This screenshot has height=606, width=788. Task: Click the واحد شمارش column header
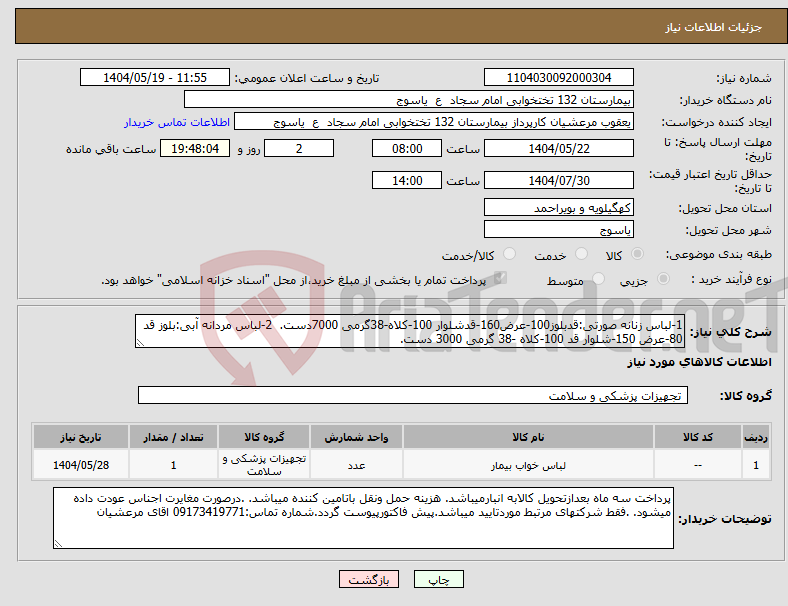(356, 437)
